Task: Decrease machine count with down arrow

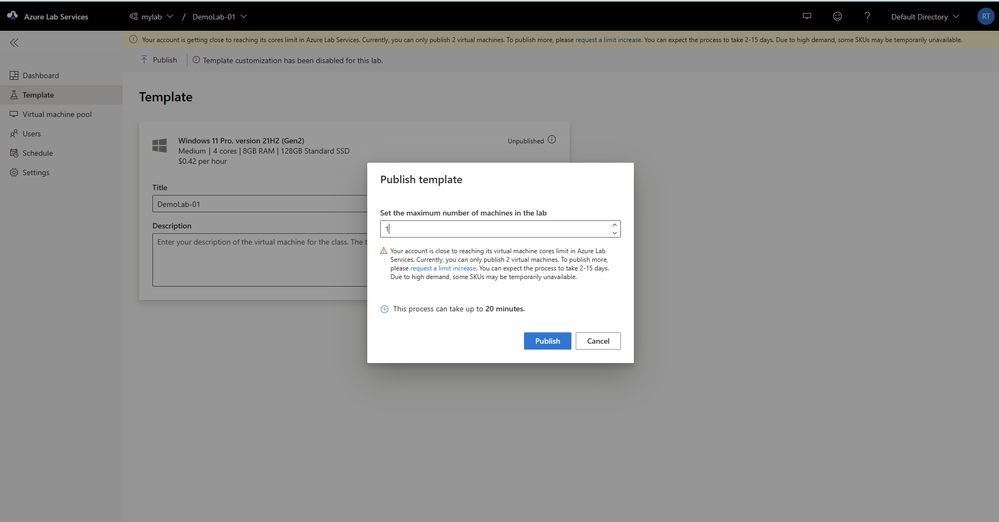Action: click(x=615, y=233)
